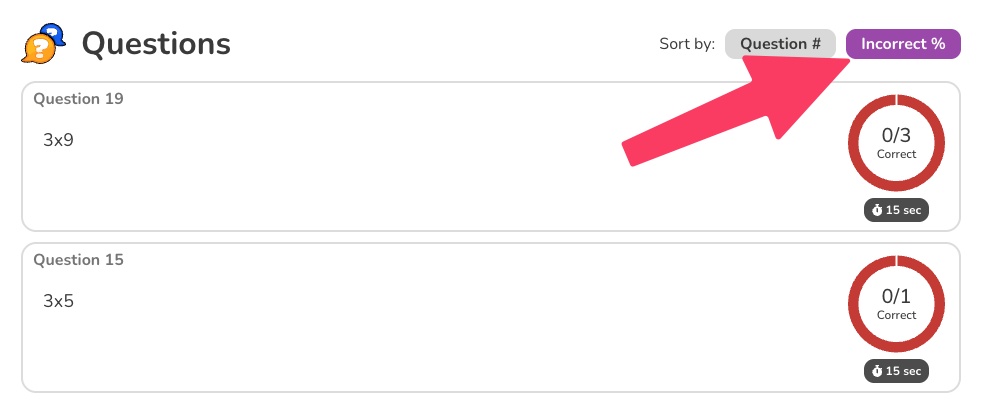
Task: Click the Questions heading
Action: point(156,44)
